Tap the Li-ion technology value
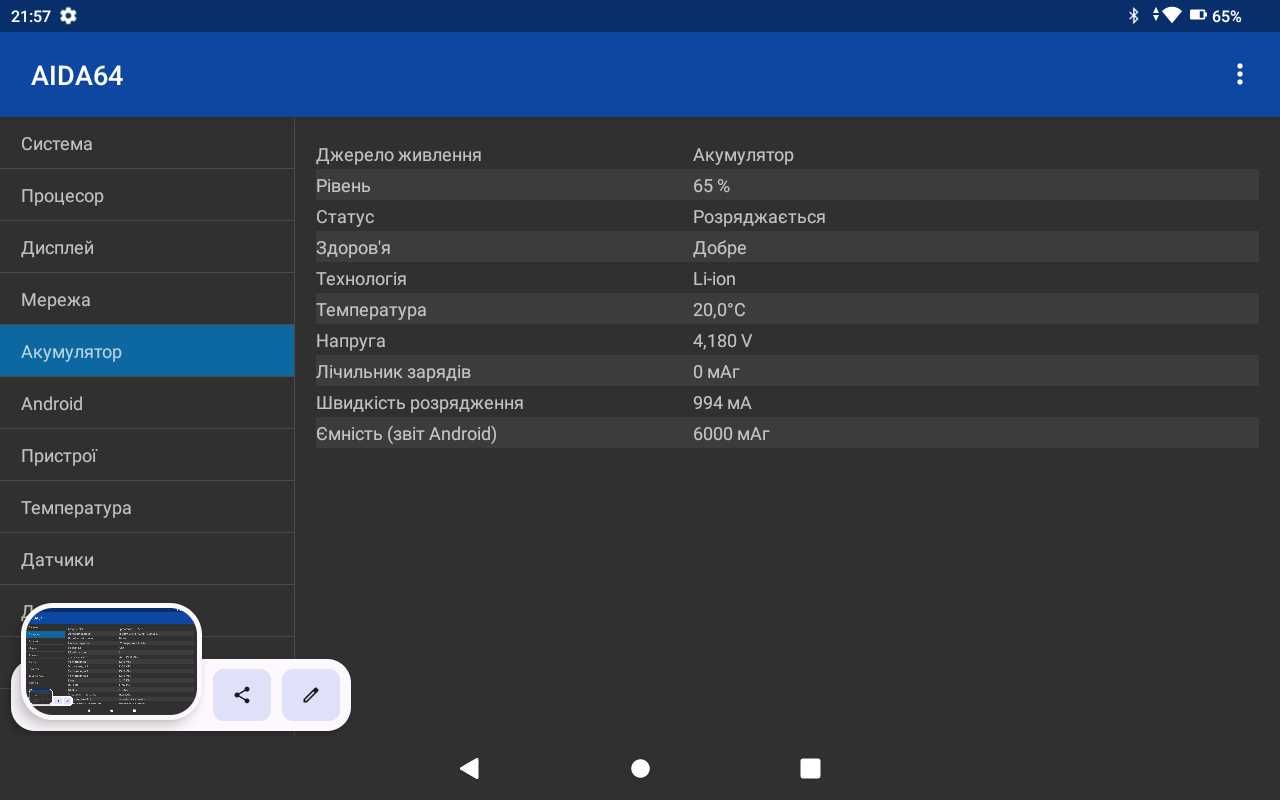Viewport: 1280px width, 800px height. [714, 279]
